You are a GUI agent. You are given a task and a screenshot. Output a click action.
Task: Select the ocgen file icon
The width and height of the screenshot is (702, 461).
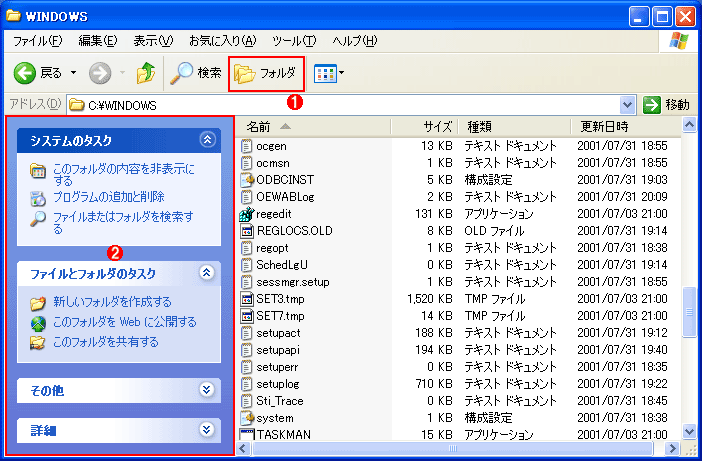coord(247,146)
